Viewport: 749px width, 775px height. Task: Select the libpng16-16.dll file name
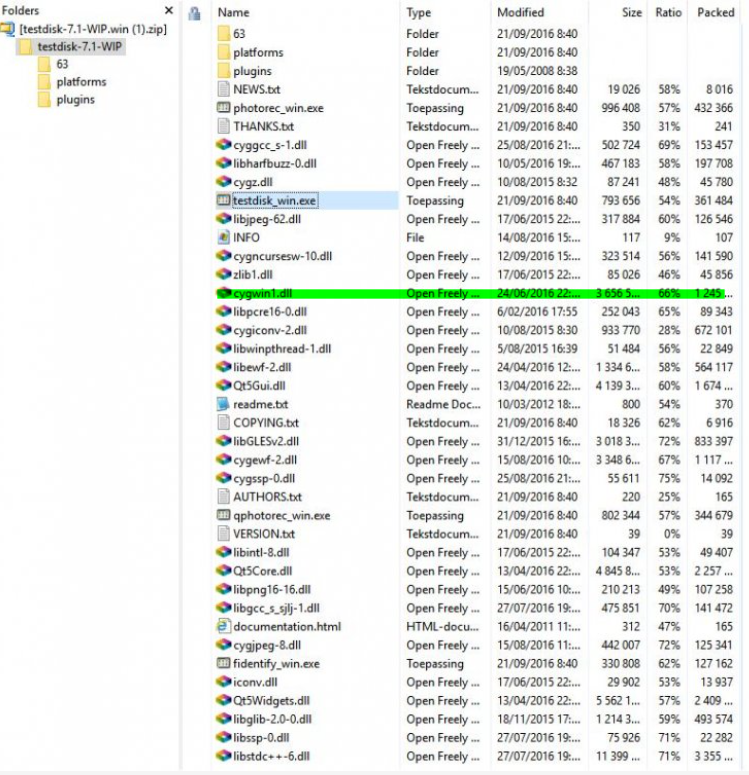[x=272, y=590]
